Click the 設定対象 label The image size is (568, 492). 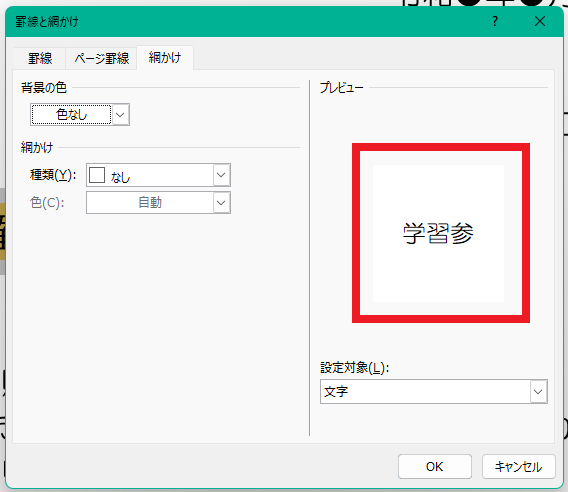point(354,368)
